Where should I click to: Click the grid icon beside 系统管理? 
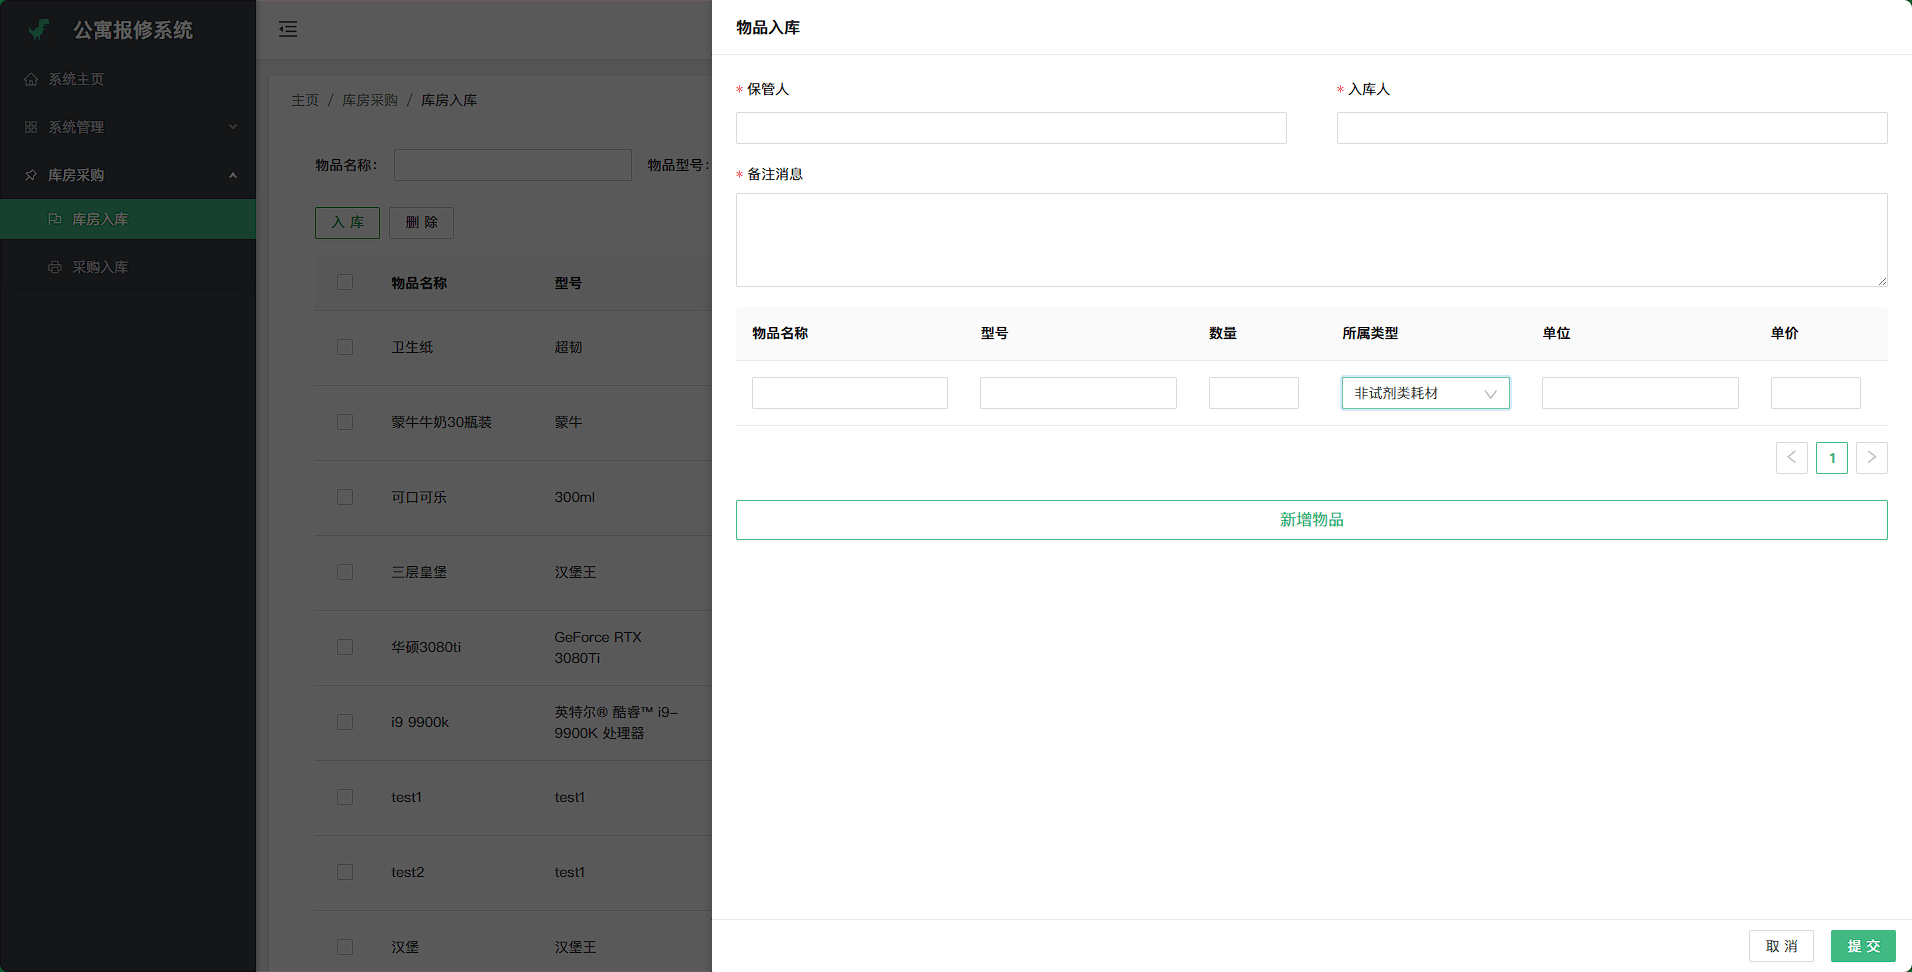click(x=31, y=127)
